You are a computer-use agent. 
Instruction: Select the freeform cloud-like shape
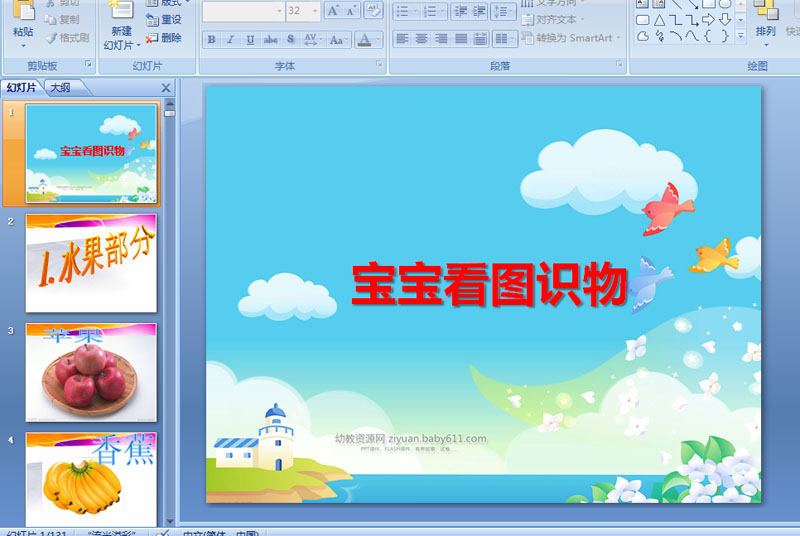pos(643,36)
